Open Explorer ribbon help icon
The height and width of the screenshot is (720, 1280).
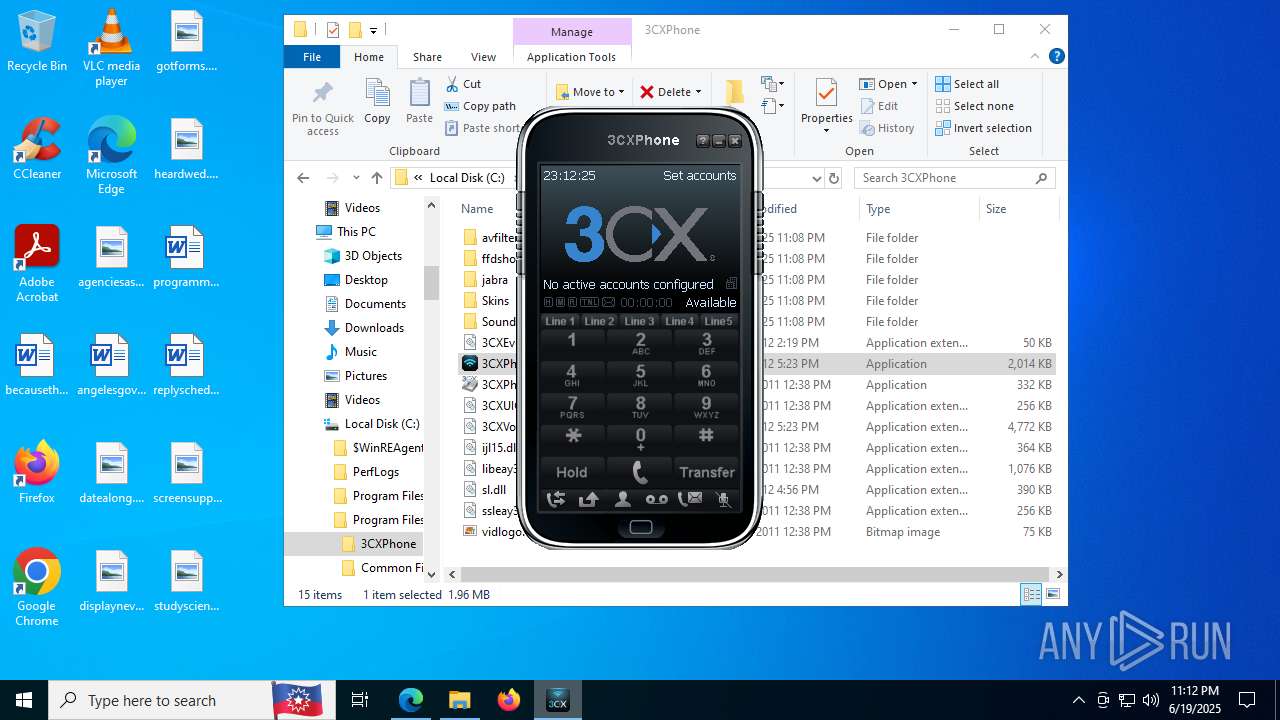pos(1056,57)
